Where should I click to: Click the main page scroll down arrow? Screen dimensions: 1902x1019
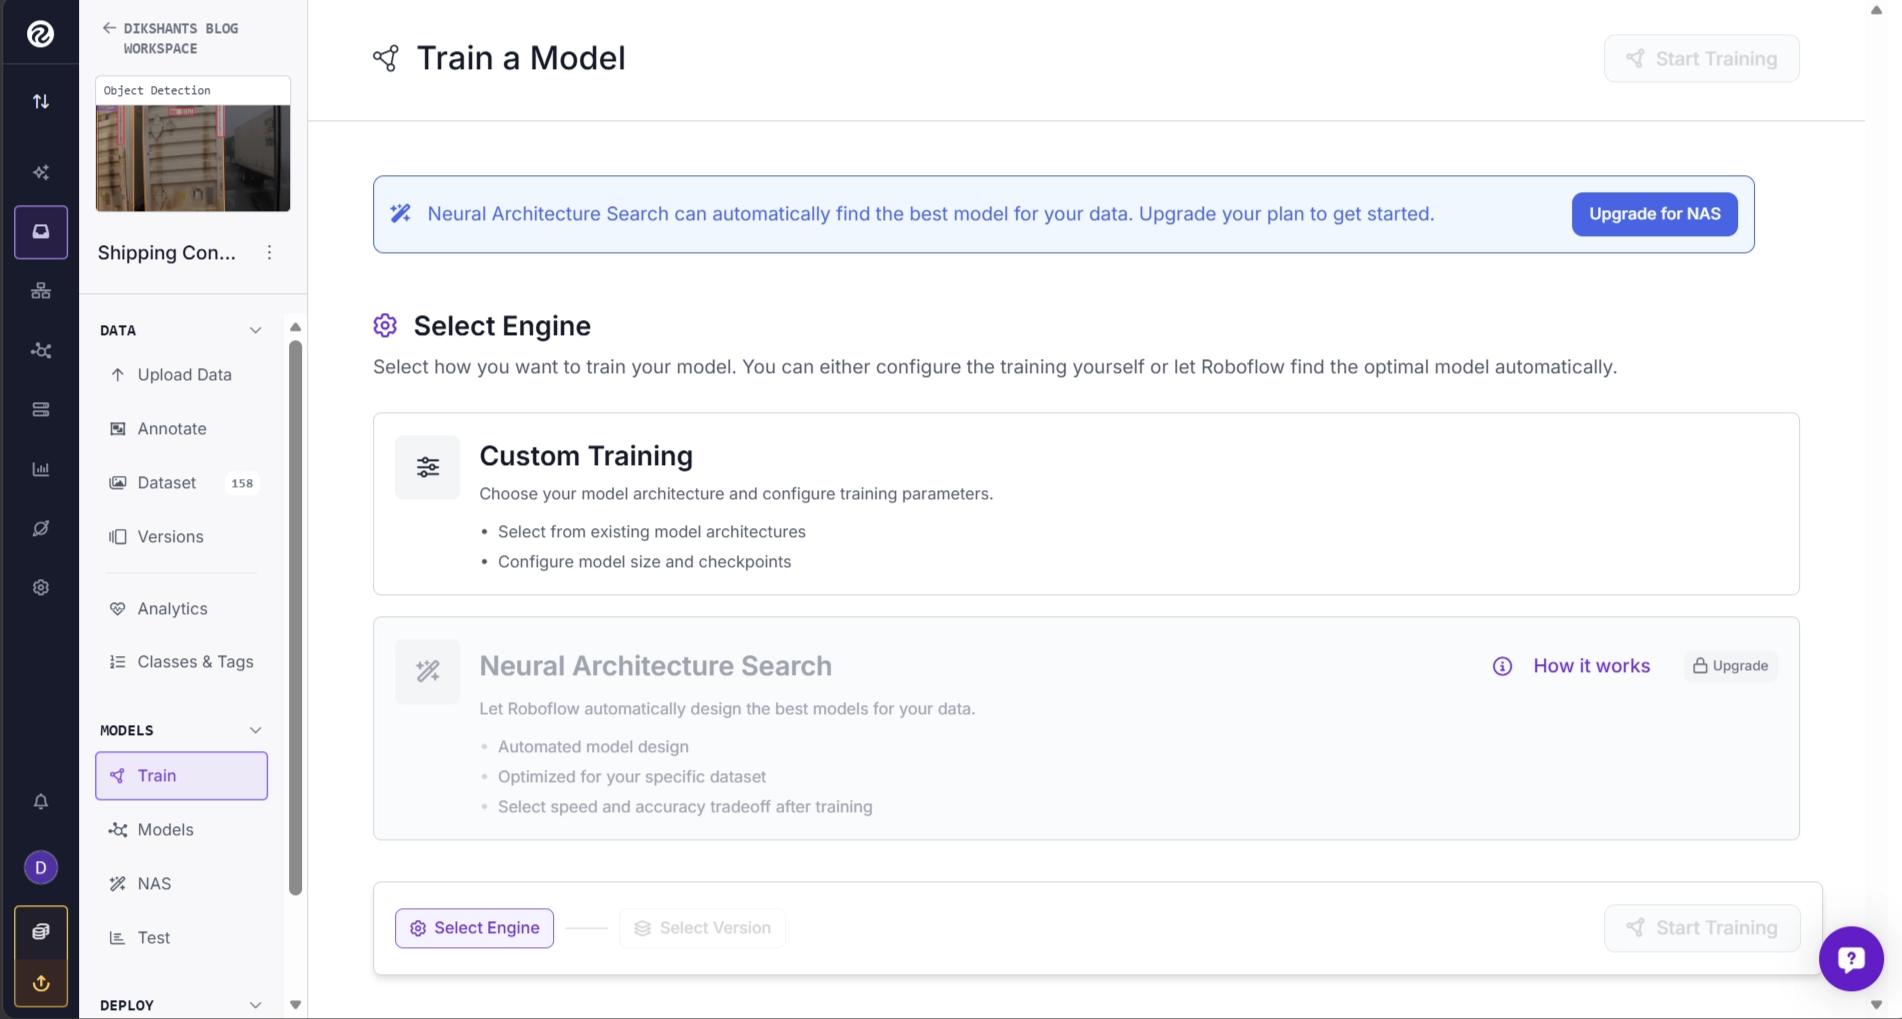coord(1876,1005)
